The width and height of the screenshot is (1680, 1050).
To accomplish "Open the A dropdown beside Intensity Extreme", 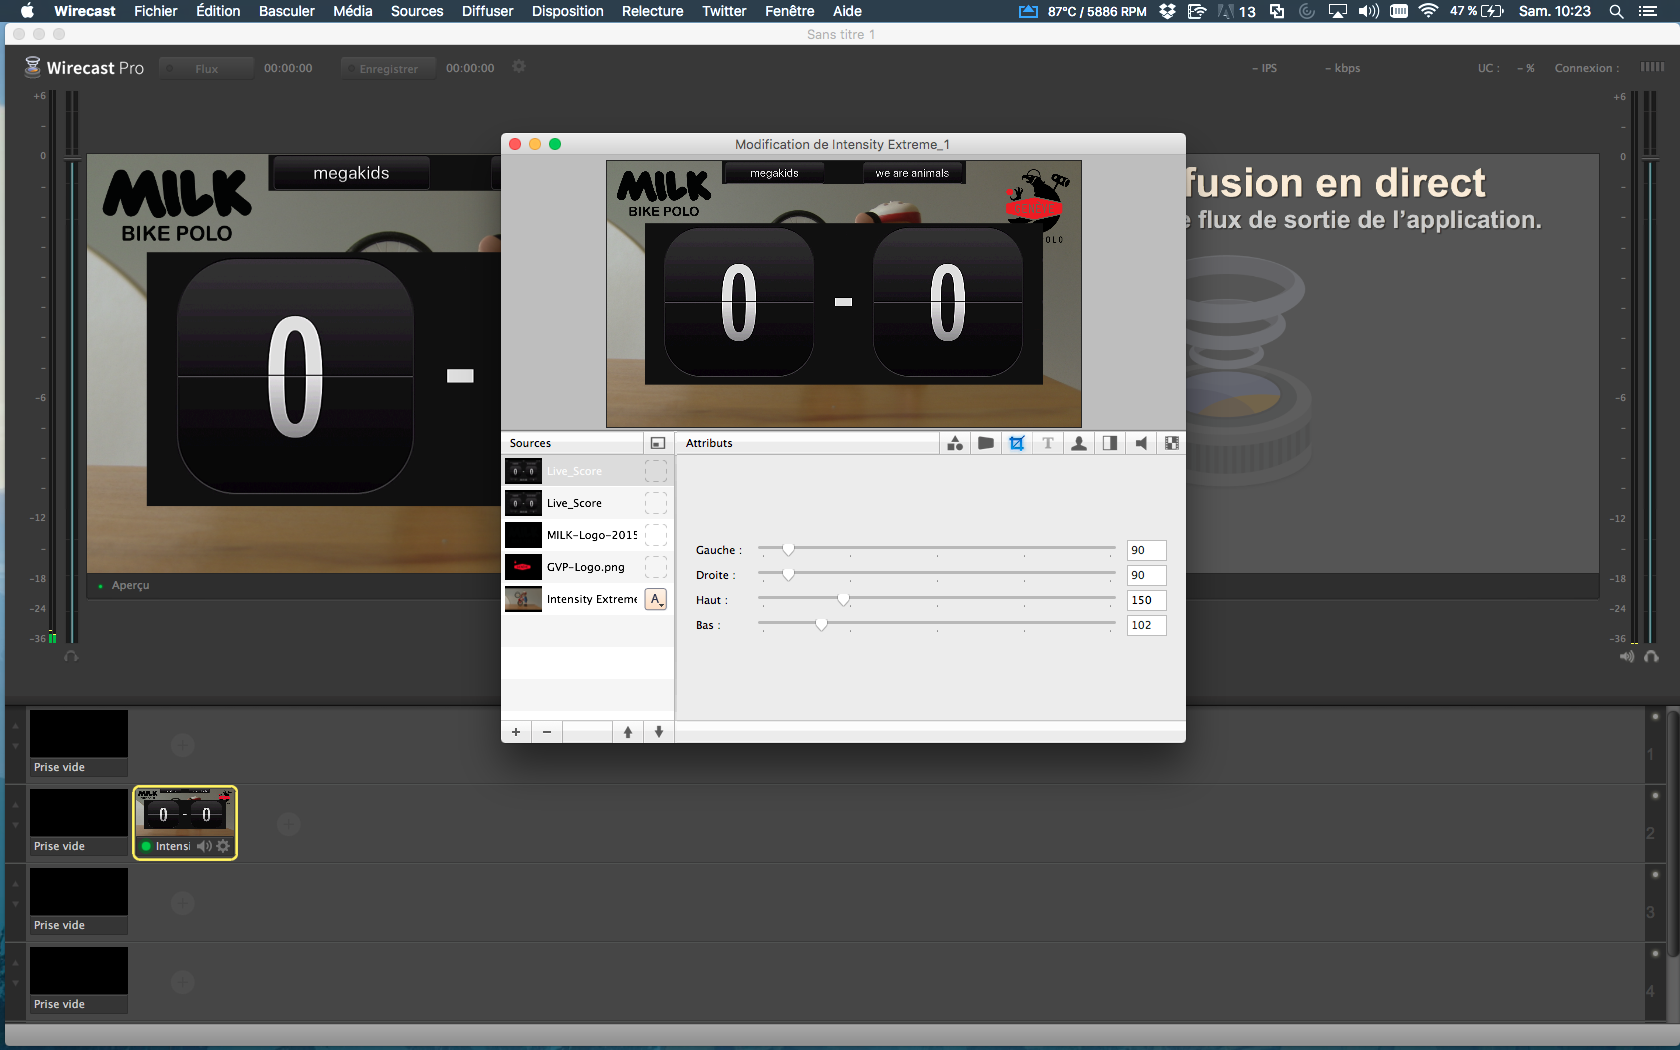I will click(656, 599).
